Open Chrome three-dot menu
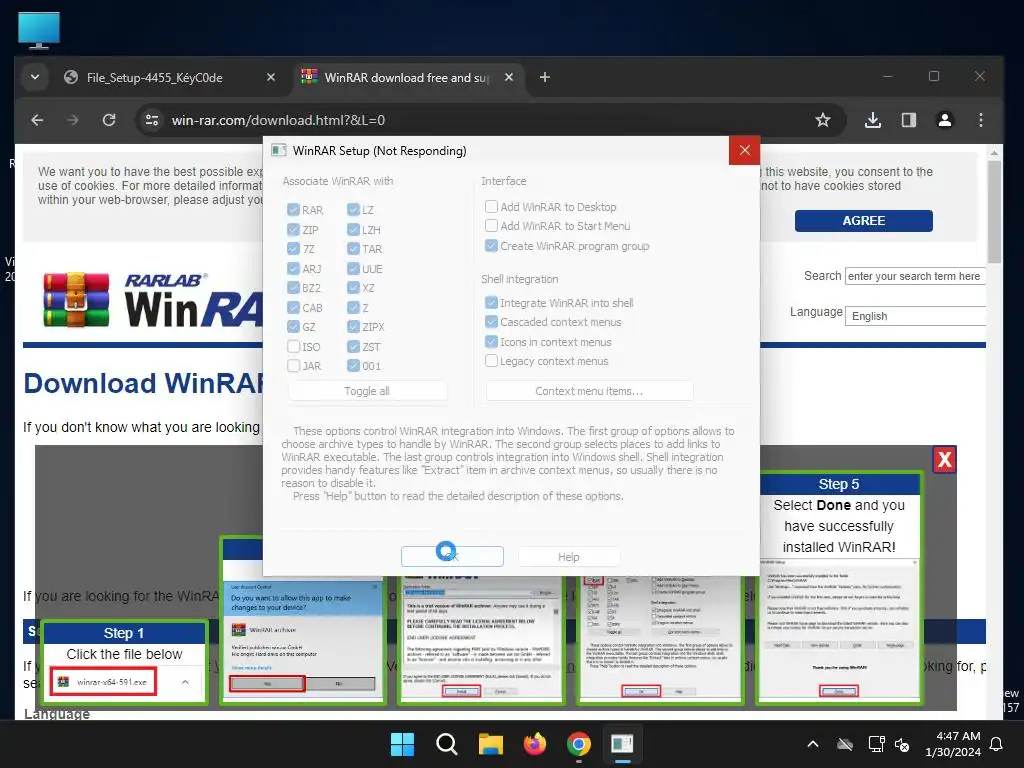This screenshot has width=1024, height=768. coord(980,120)
